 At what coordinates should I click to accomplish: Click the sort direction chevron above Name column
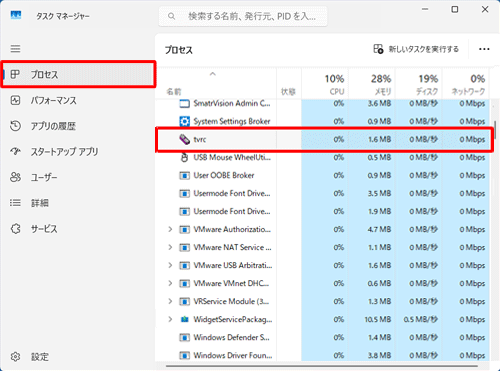[213, 74]
